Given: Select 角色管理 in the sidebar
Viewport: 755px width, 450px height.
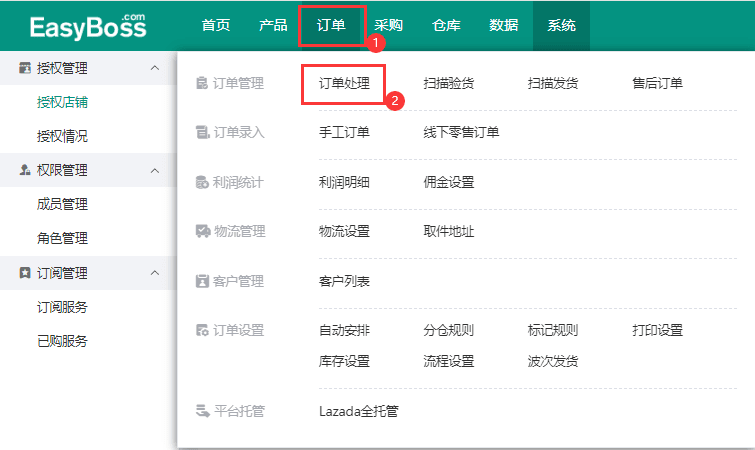Looking at the screenshot, I should [x=62, y=238].
